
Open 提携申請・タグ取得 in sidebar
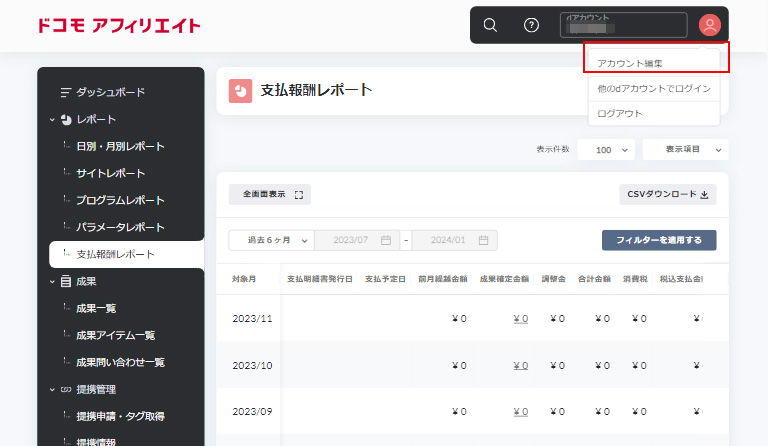(x=120, y=417)
